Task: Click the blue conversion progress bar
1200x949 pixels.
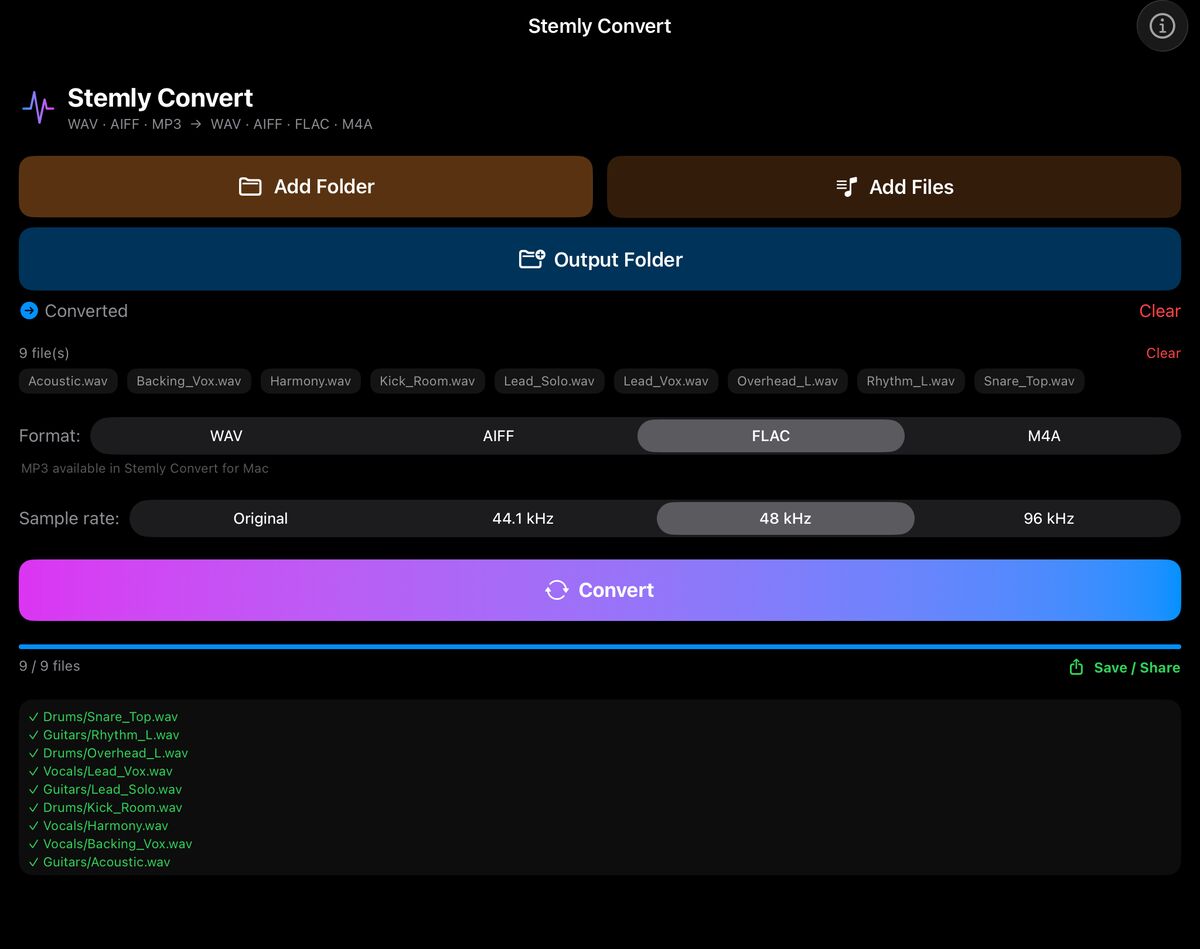Action: (600, 647)
